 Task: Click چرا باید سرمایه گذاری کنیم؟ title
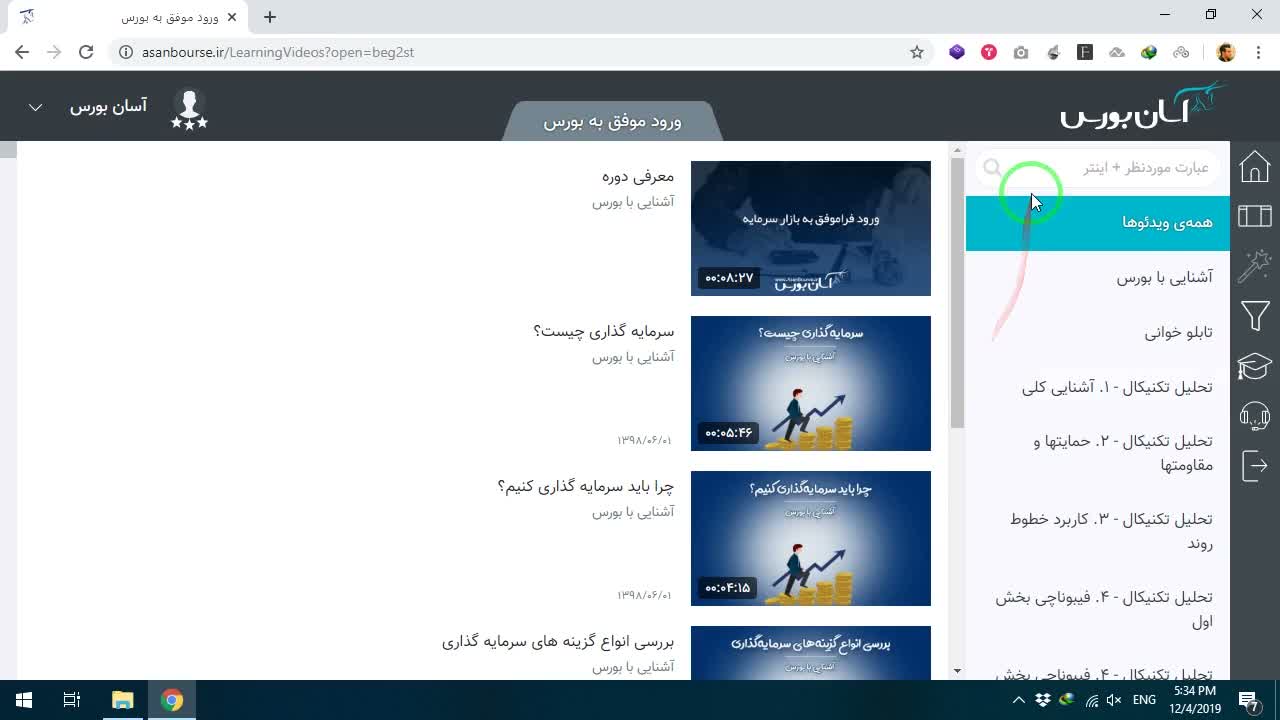586,486
